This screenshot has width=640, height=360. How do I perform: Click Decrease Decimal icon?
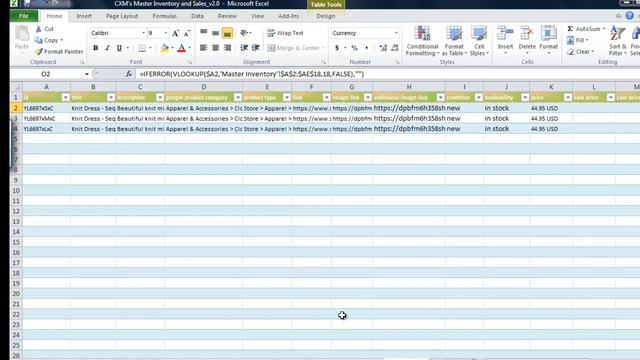pos(395,48)
